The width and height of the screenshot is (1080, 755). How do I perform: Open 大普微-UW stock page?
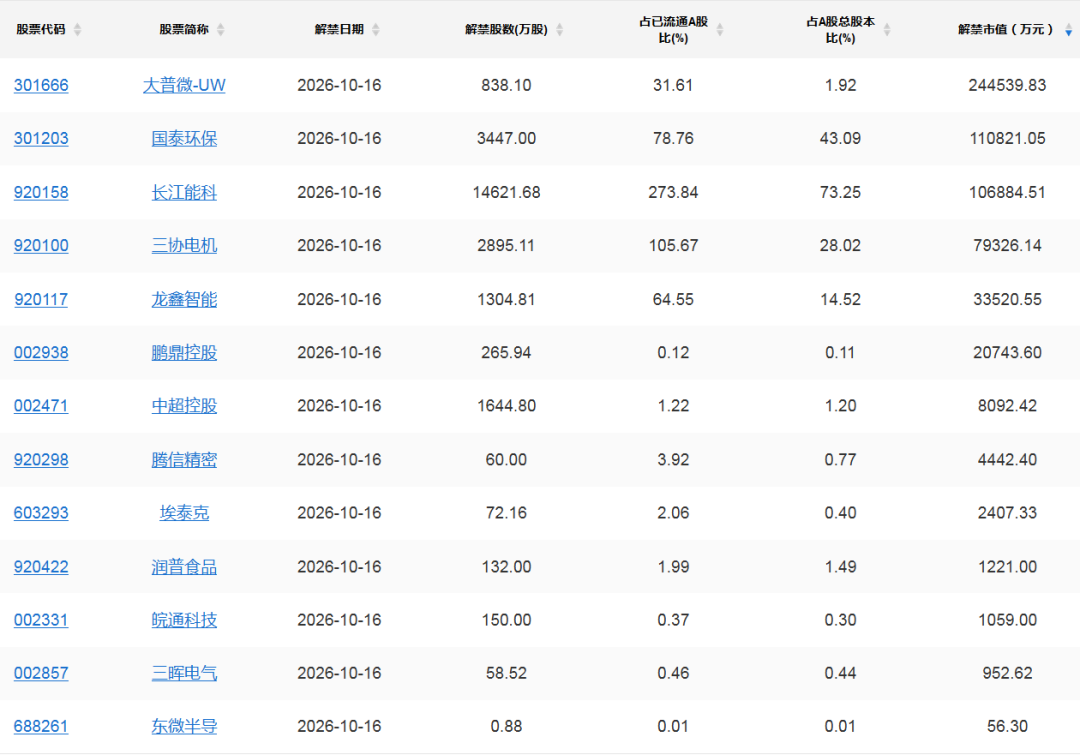click(x=184, y=85)
